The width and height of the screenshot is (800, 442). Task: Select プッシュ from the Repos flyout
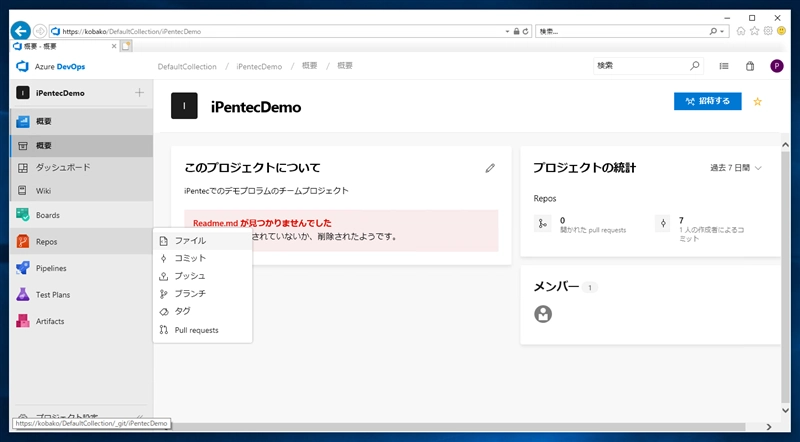click(203, 276)
